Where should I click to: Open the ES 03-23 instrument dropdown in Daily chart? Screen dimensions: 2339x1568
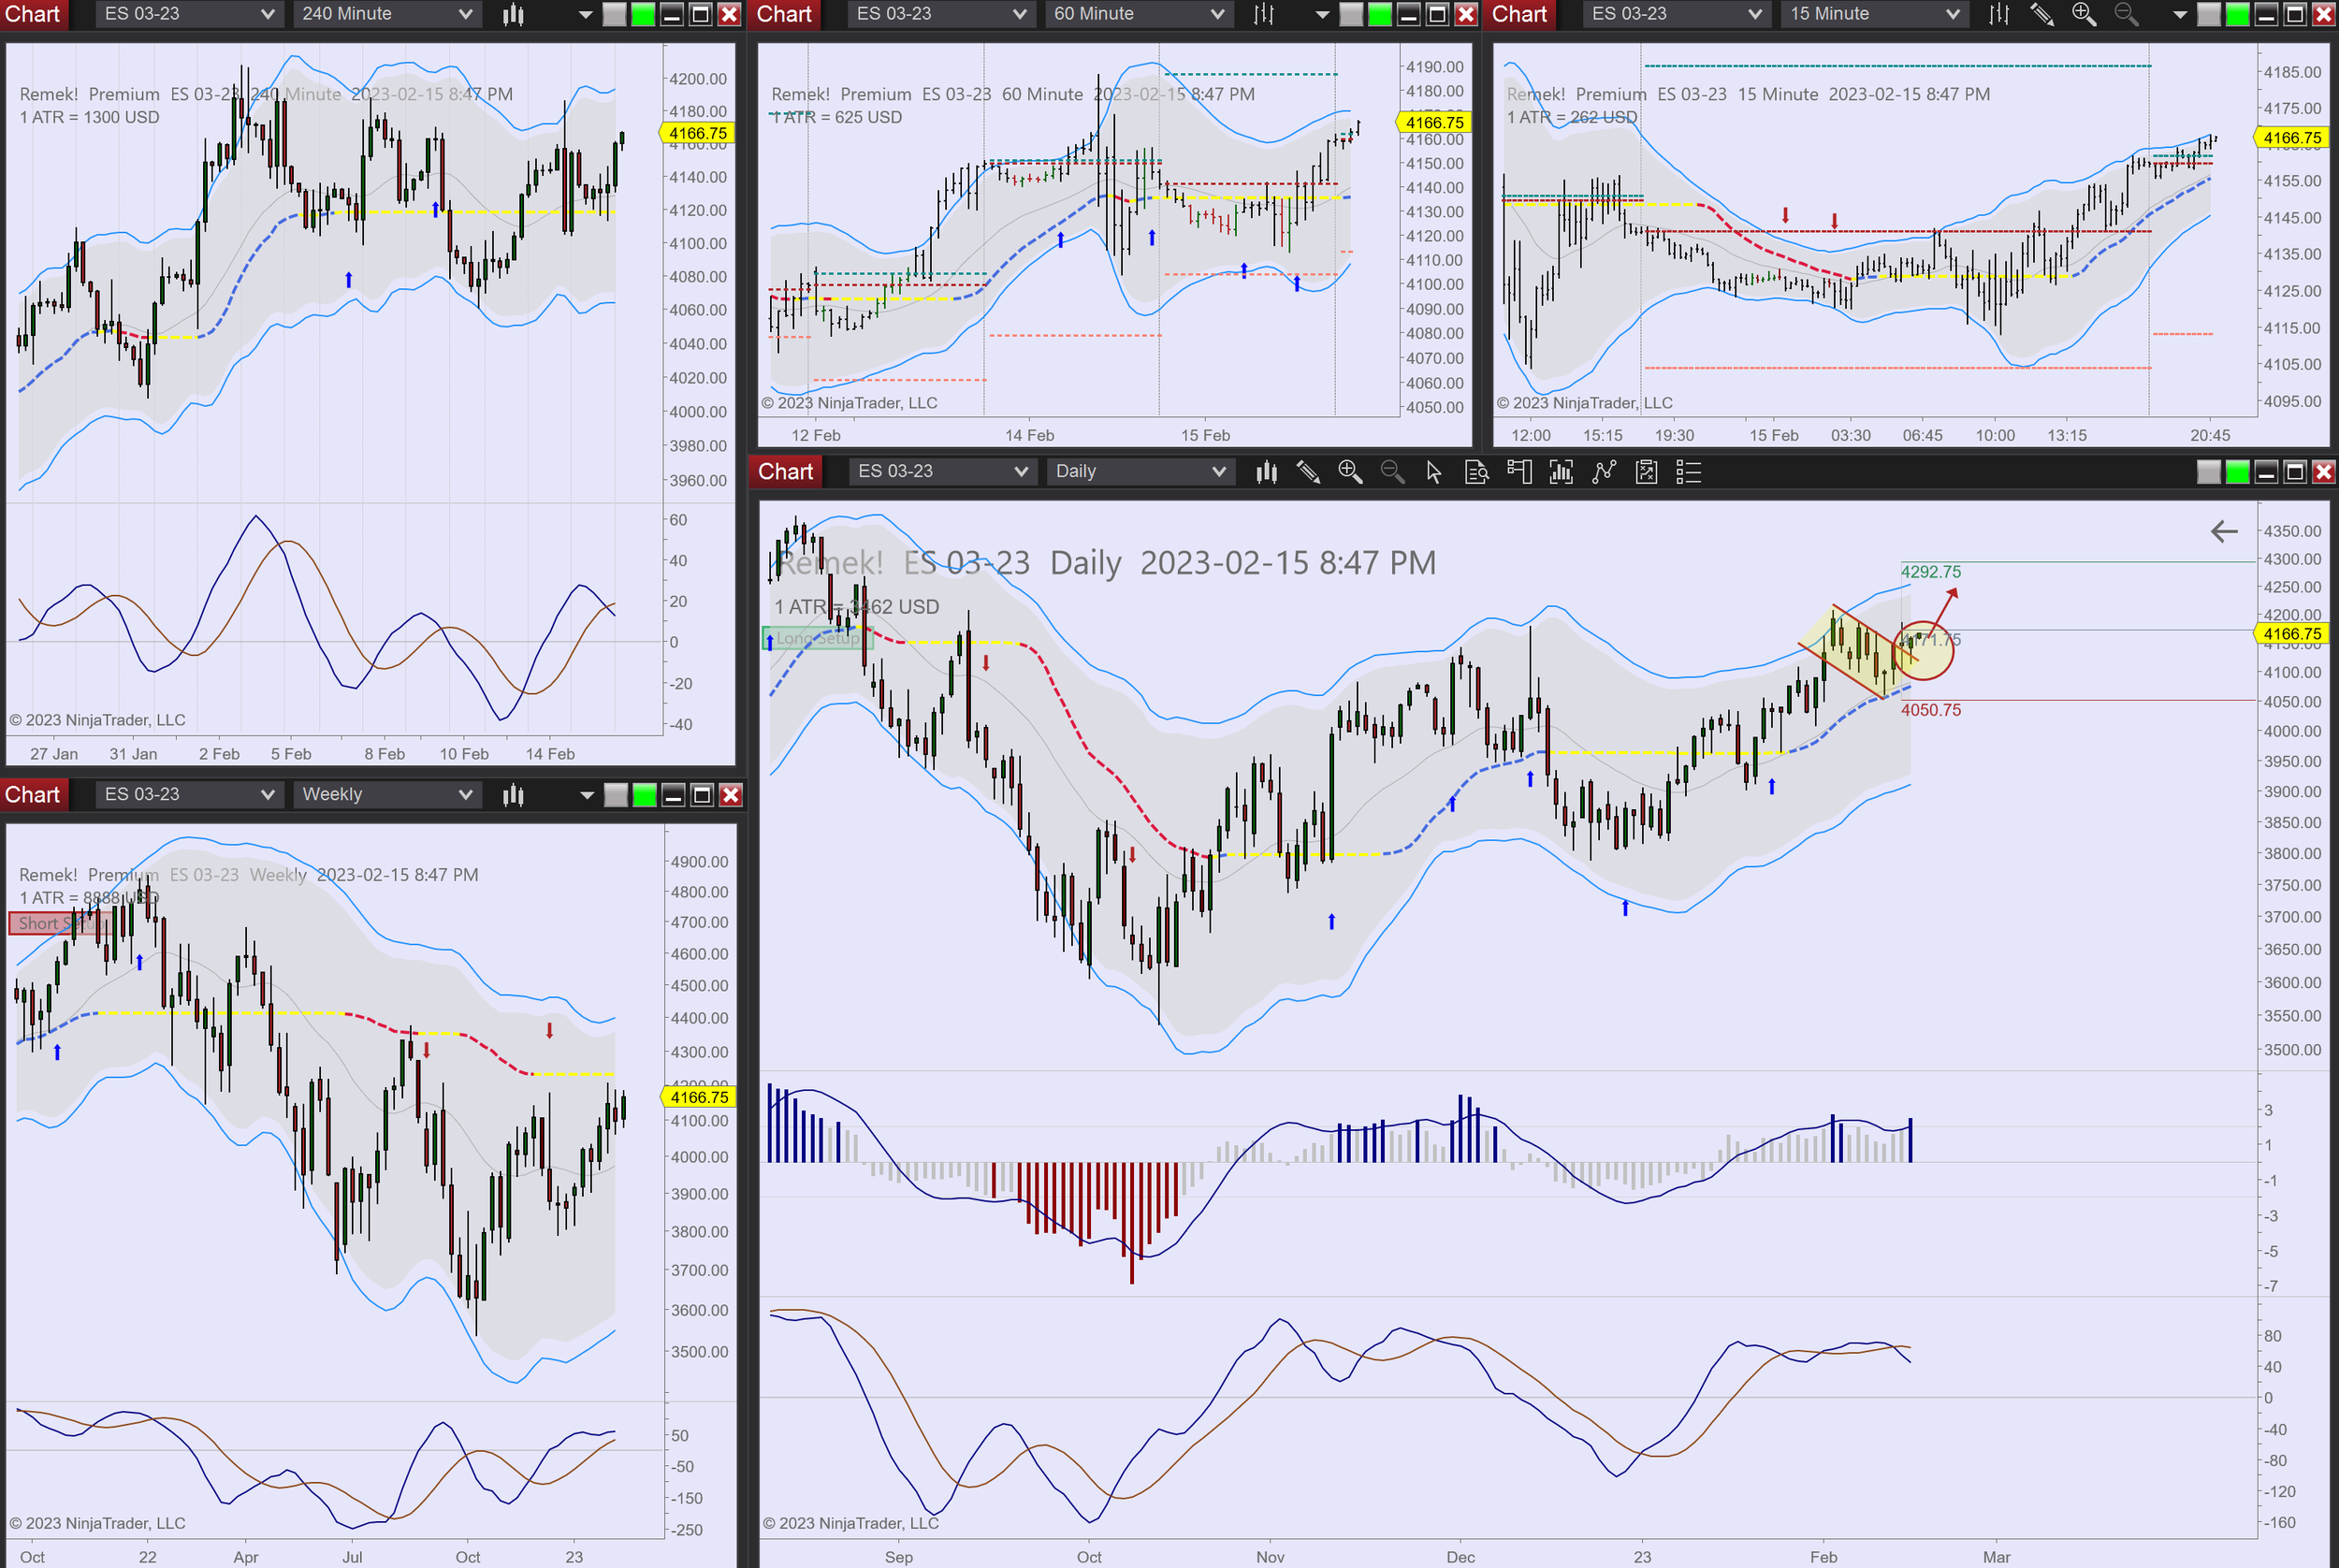tap(941, 472)
